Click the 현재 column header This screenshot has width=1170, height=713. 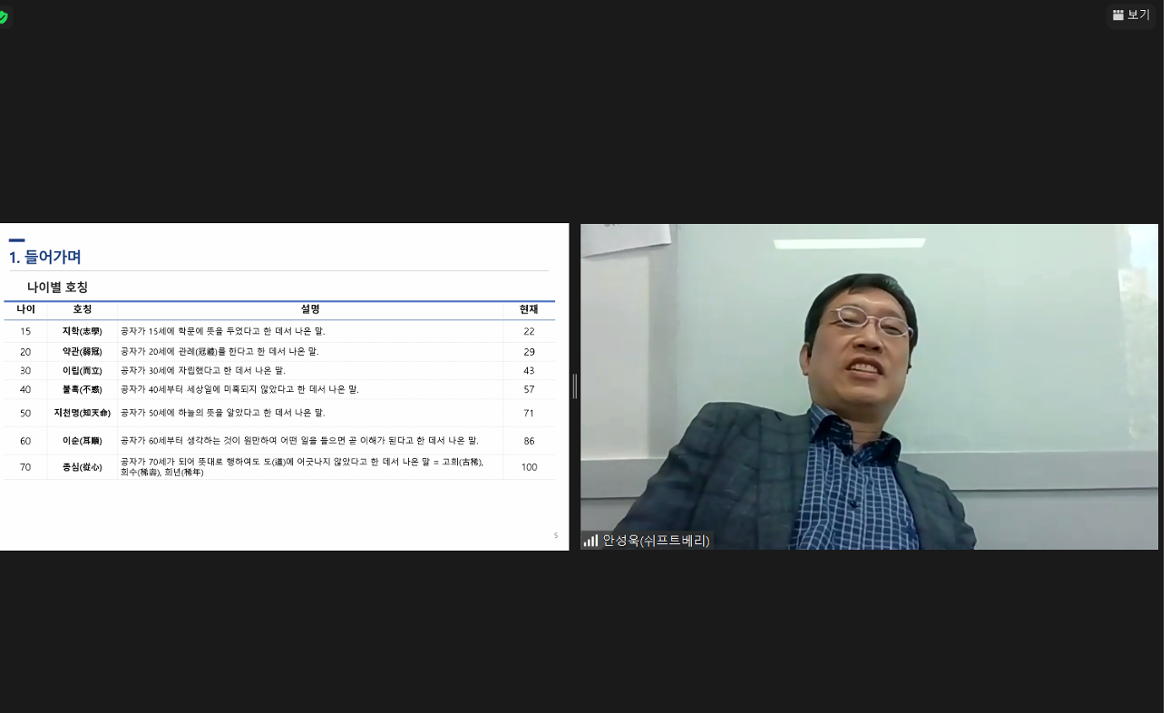click(528, 309)
